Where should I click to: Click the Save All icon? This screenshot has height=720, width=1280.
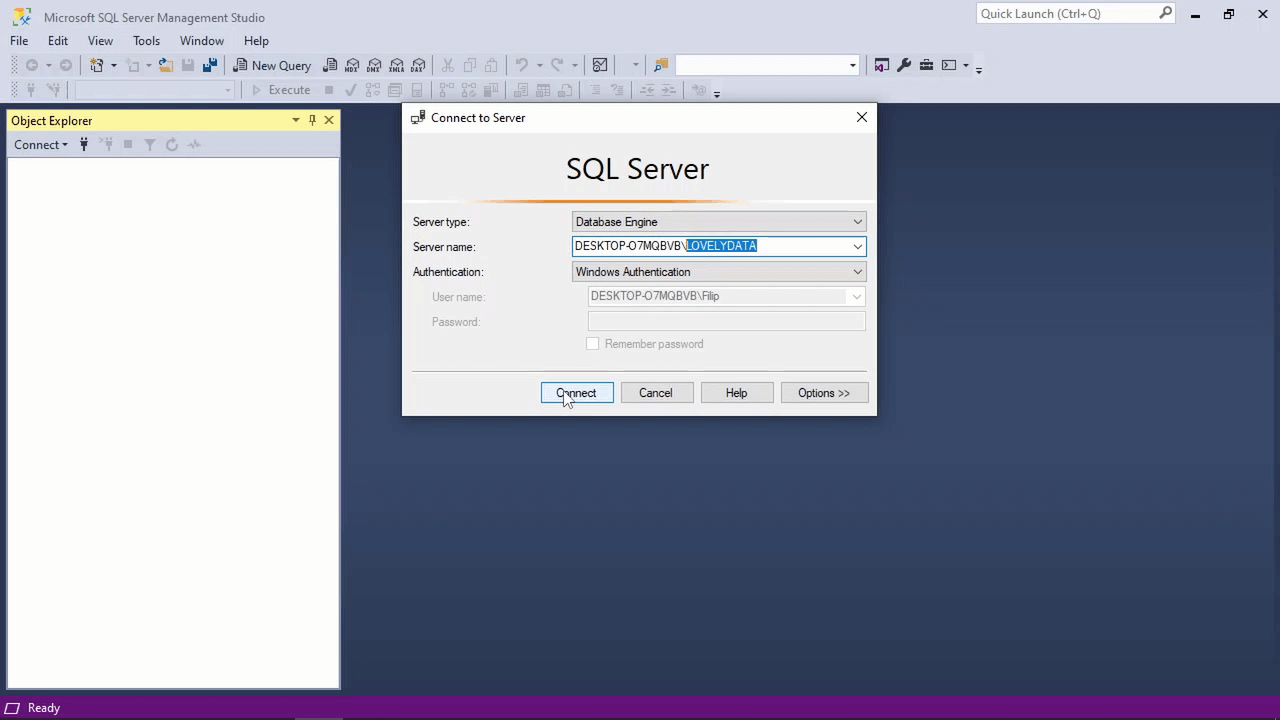tap(209, 65)
